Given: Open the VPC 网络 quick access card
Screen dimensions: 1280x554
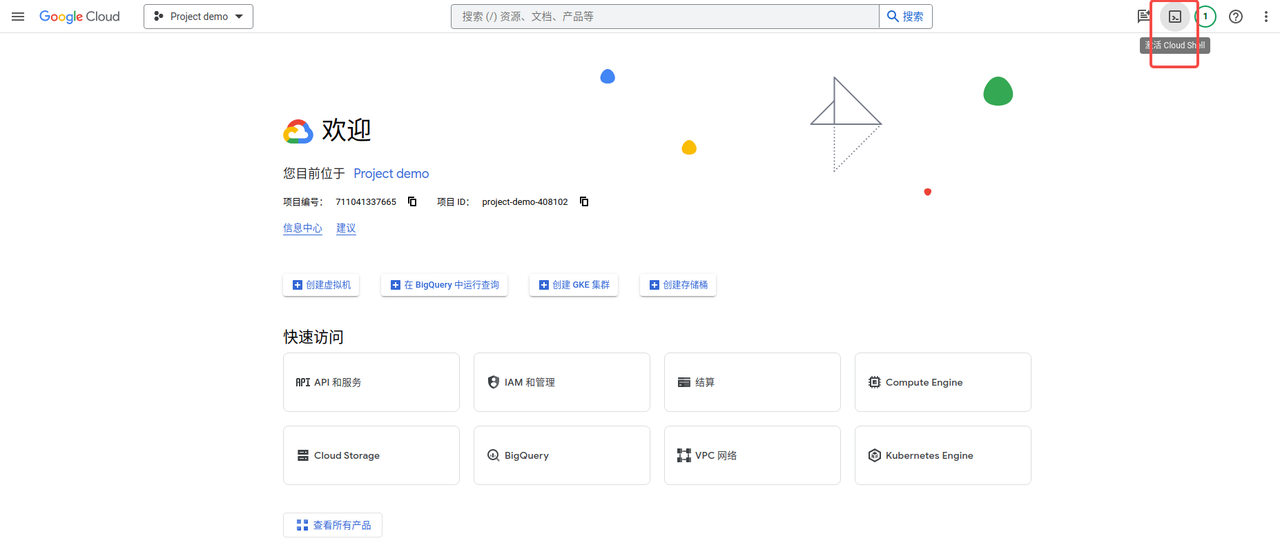Looking at the screenshot, I should point(752,455).
